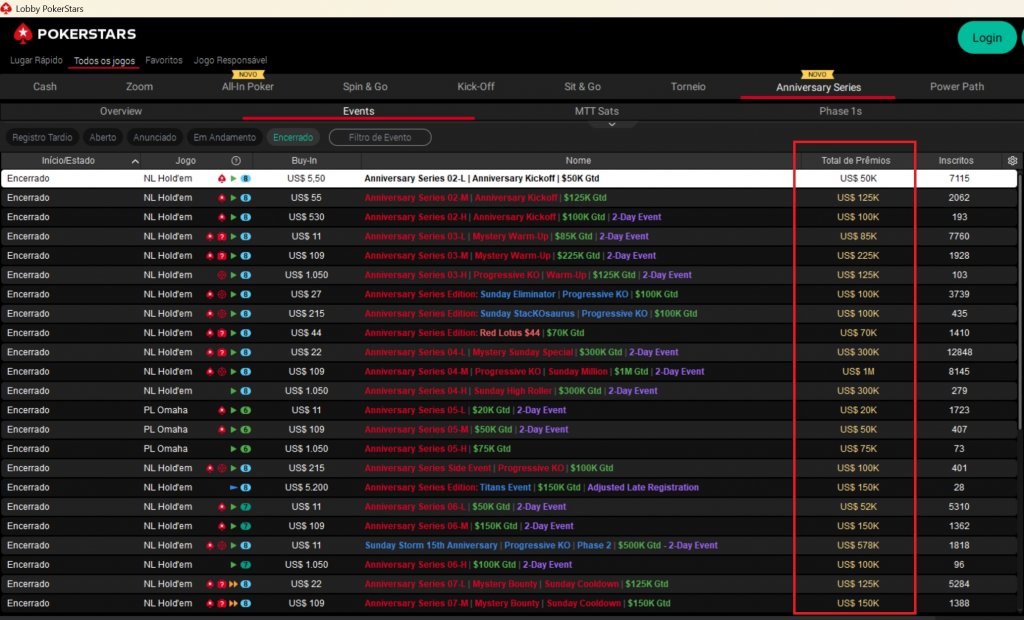Select the Kick-Off tab
Image resolution: width=1024 pixels, height=620 pixels.
point(475,86)
